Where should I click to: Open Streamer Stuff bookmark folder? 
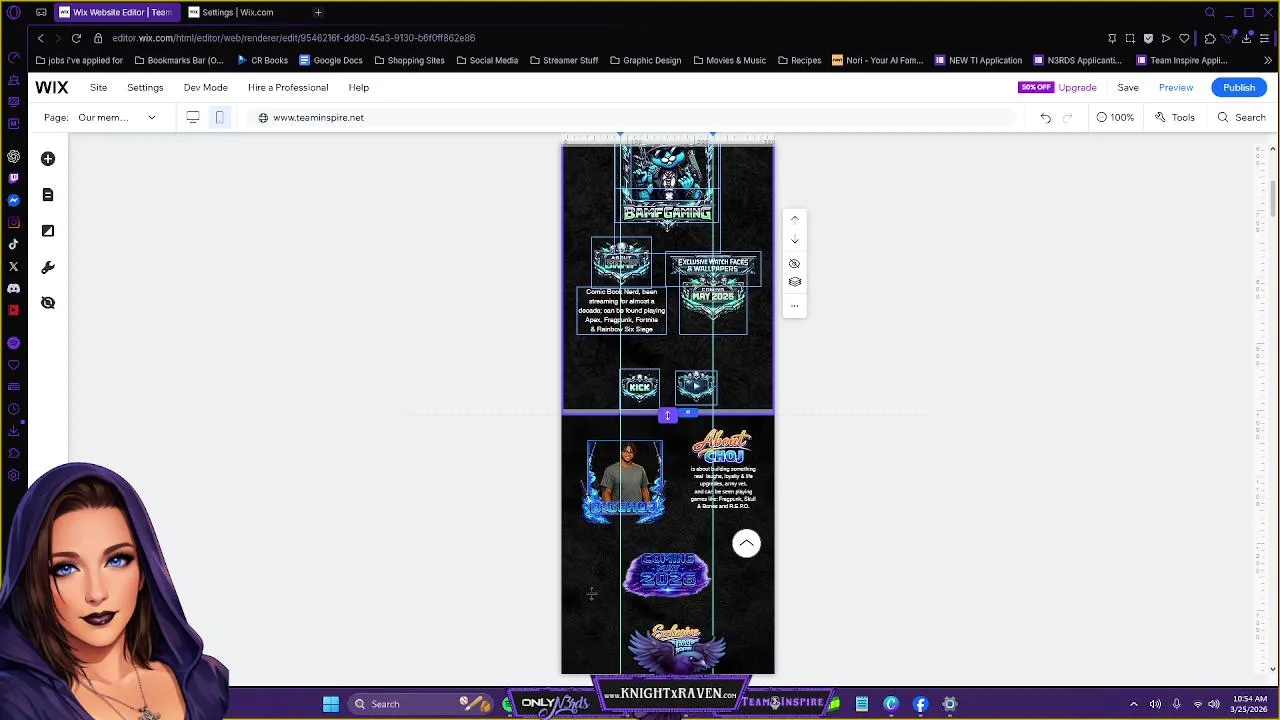pyautogui.click(x=564, y=60)
